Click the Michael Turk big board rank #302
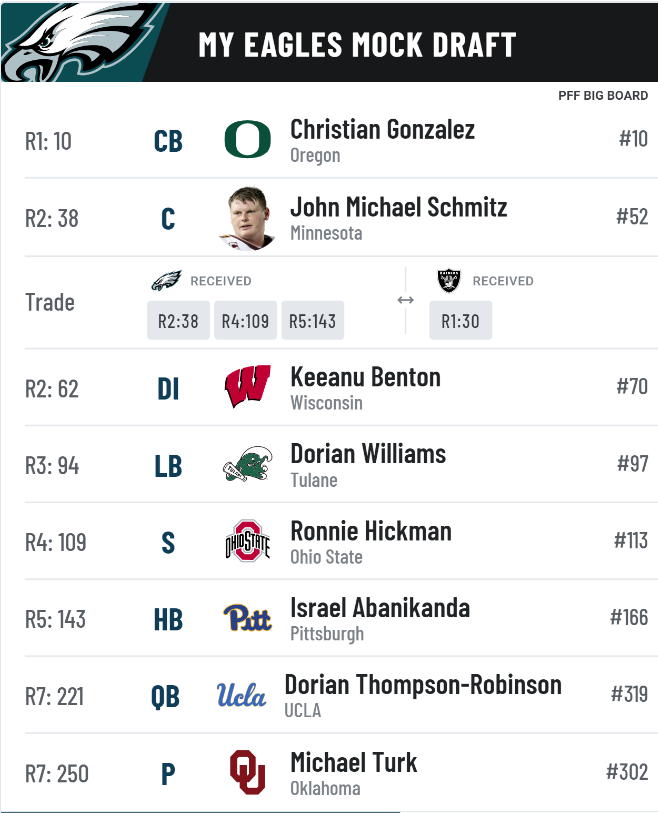This screenshot has height=813, width=658. (x=627, y=771)
